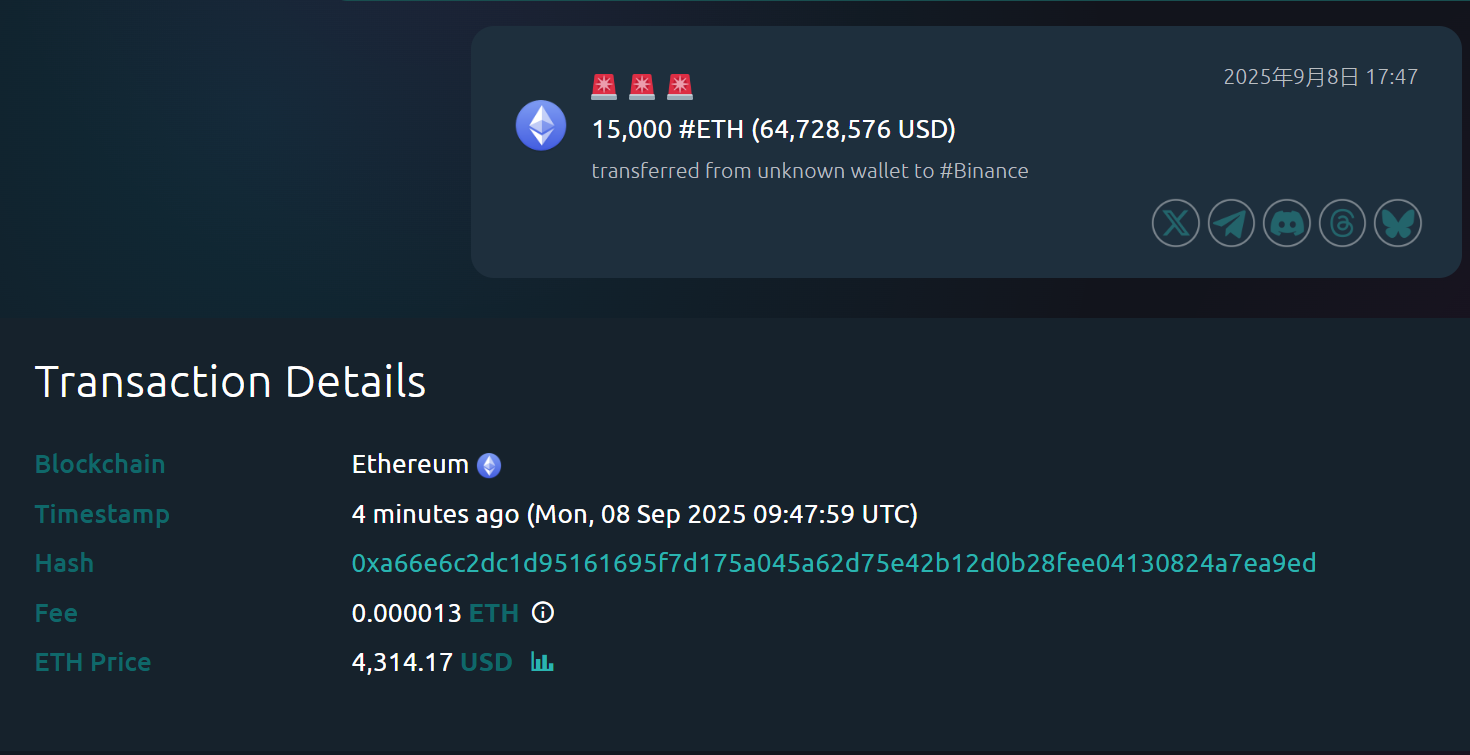This screenshot has width=1470, height=755.
Task: Open the Discord share icon
Action: 1287,223
